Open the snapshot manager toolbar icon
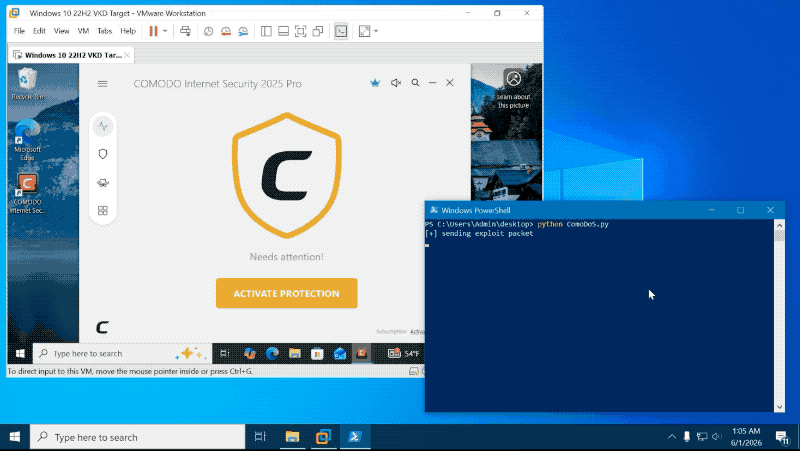The height and width of the screenshot is (451, 800). point(243,31)
